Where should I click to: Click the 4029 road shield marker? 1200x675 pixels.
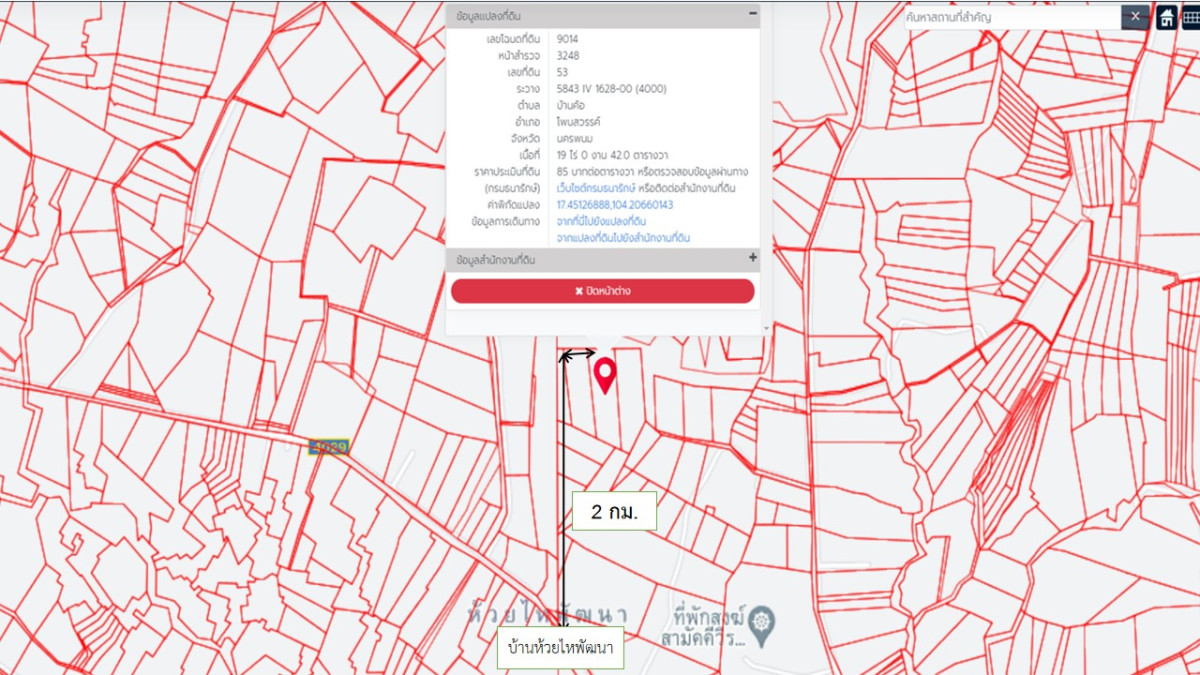click(329, 447)
